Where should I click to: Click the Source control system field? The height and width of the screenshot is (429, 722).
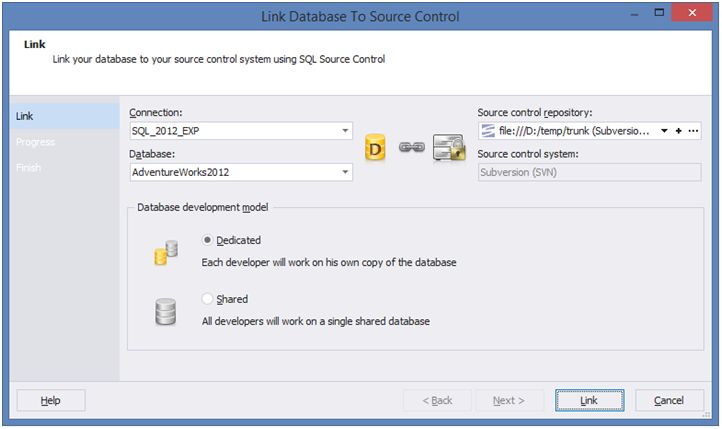[x=589, y=172]
